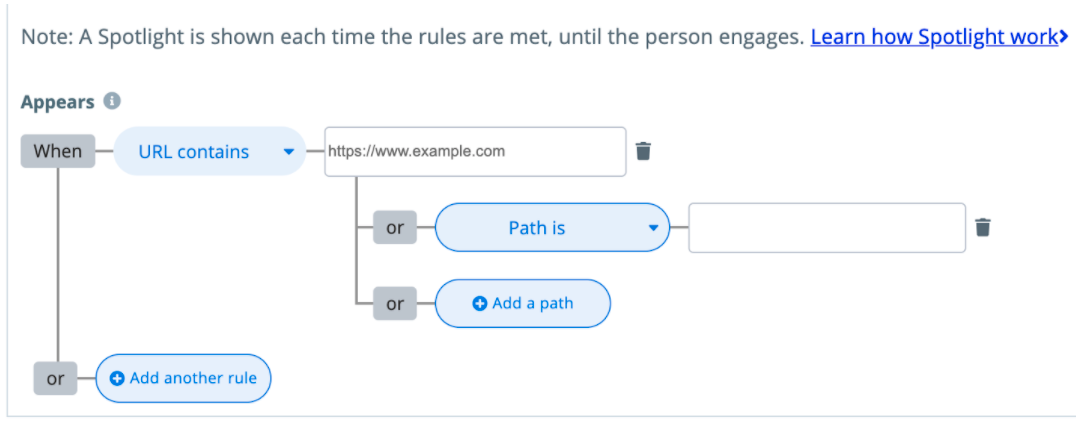
Task: Click the or label beside Add a path
Action: click(x=395, y=304)
